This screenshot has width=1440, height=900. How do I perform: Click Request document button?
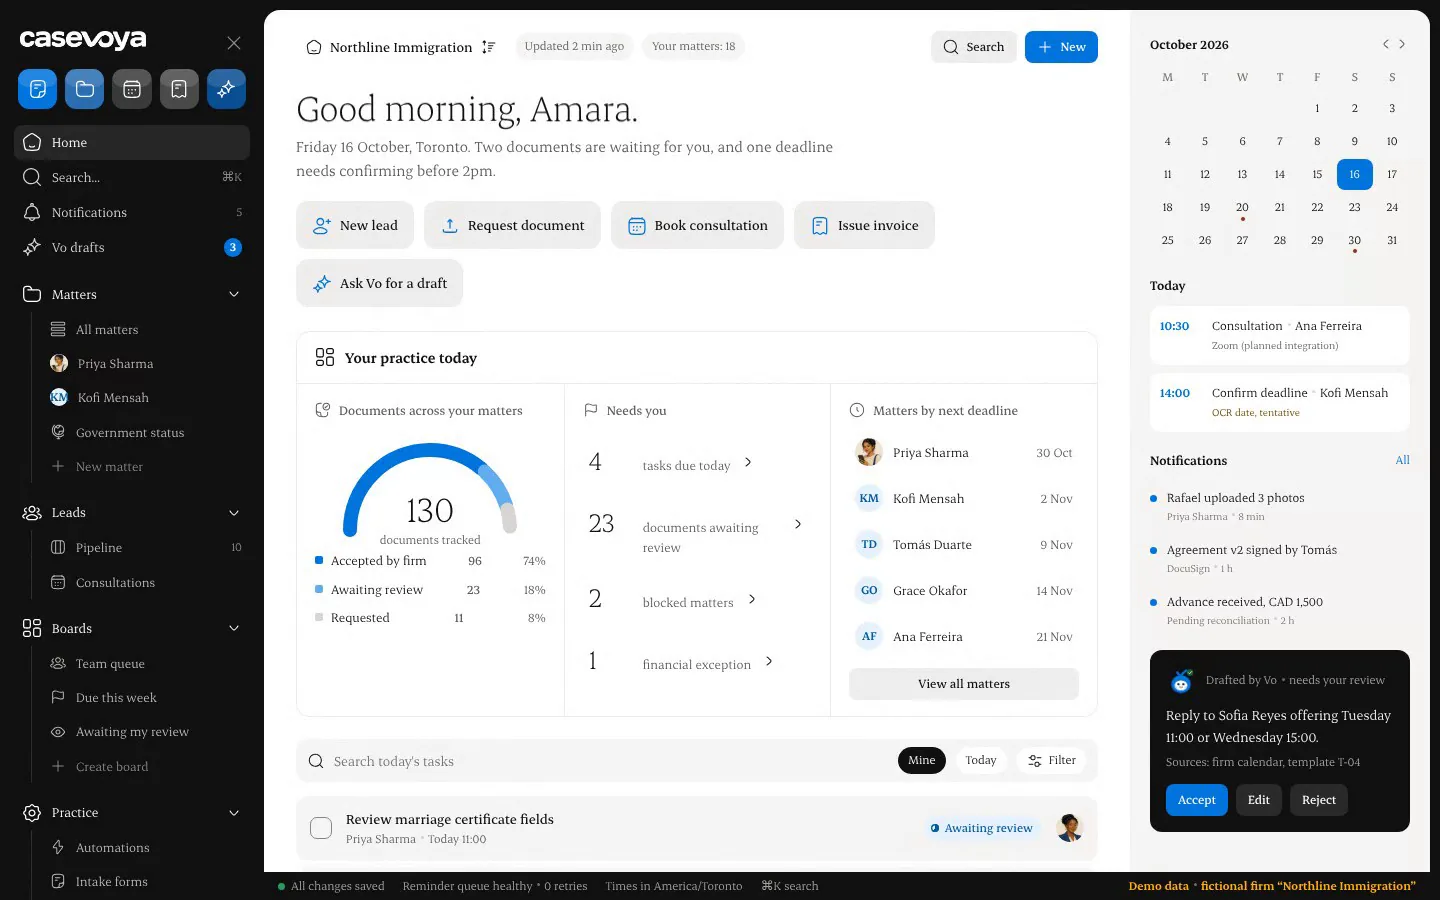pos(512,225)
